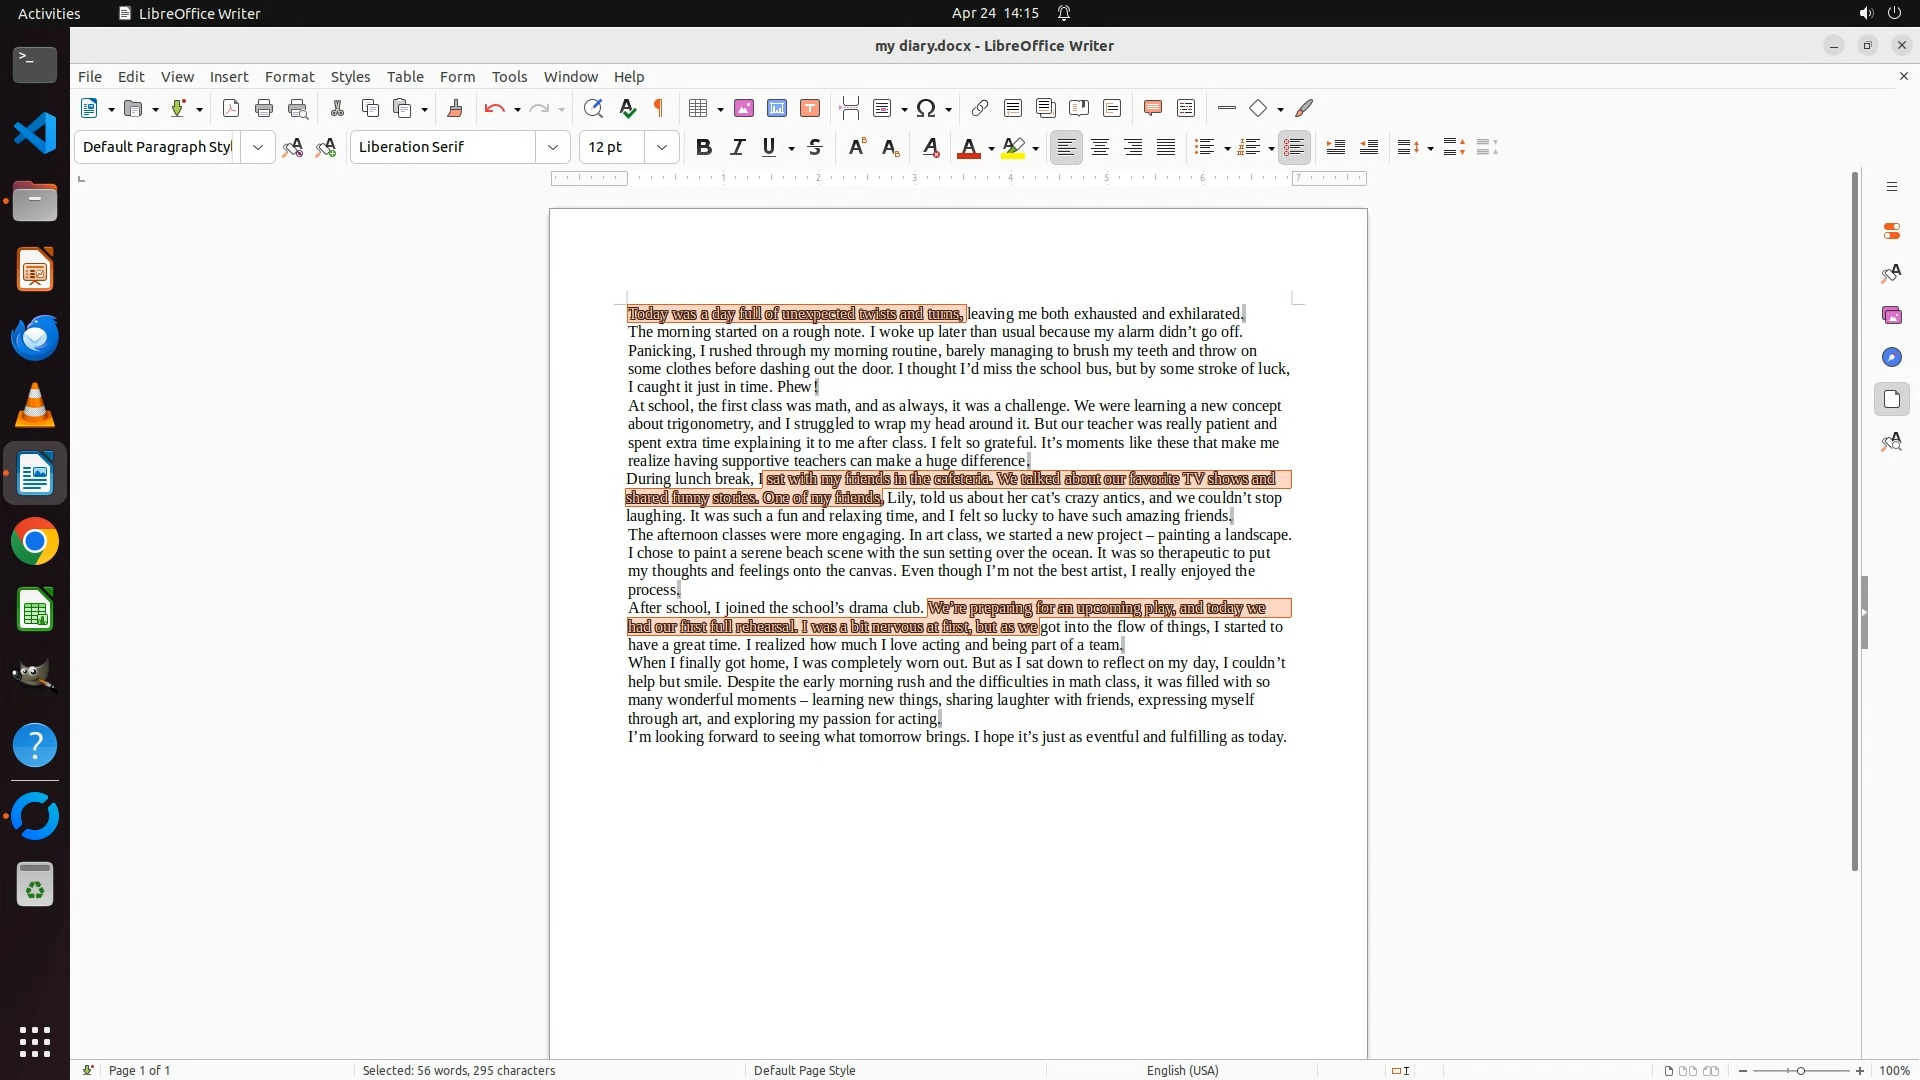The width and height of the screenshot is (1920, 1080).
Task: Insert an image using toolbar icon
Action: [743, 108]
